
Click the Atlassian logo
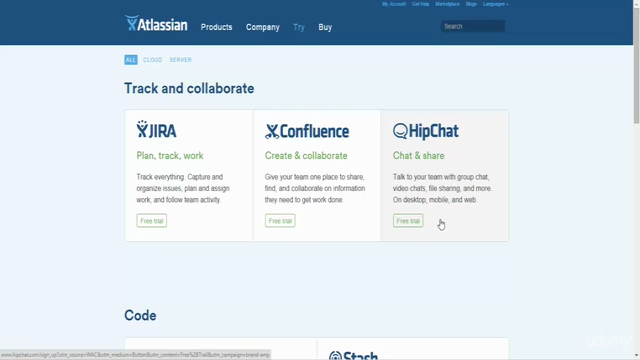pos(156,24)
